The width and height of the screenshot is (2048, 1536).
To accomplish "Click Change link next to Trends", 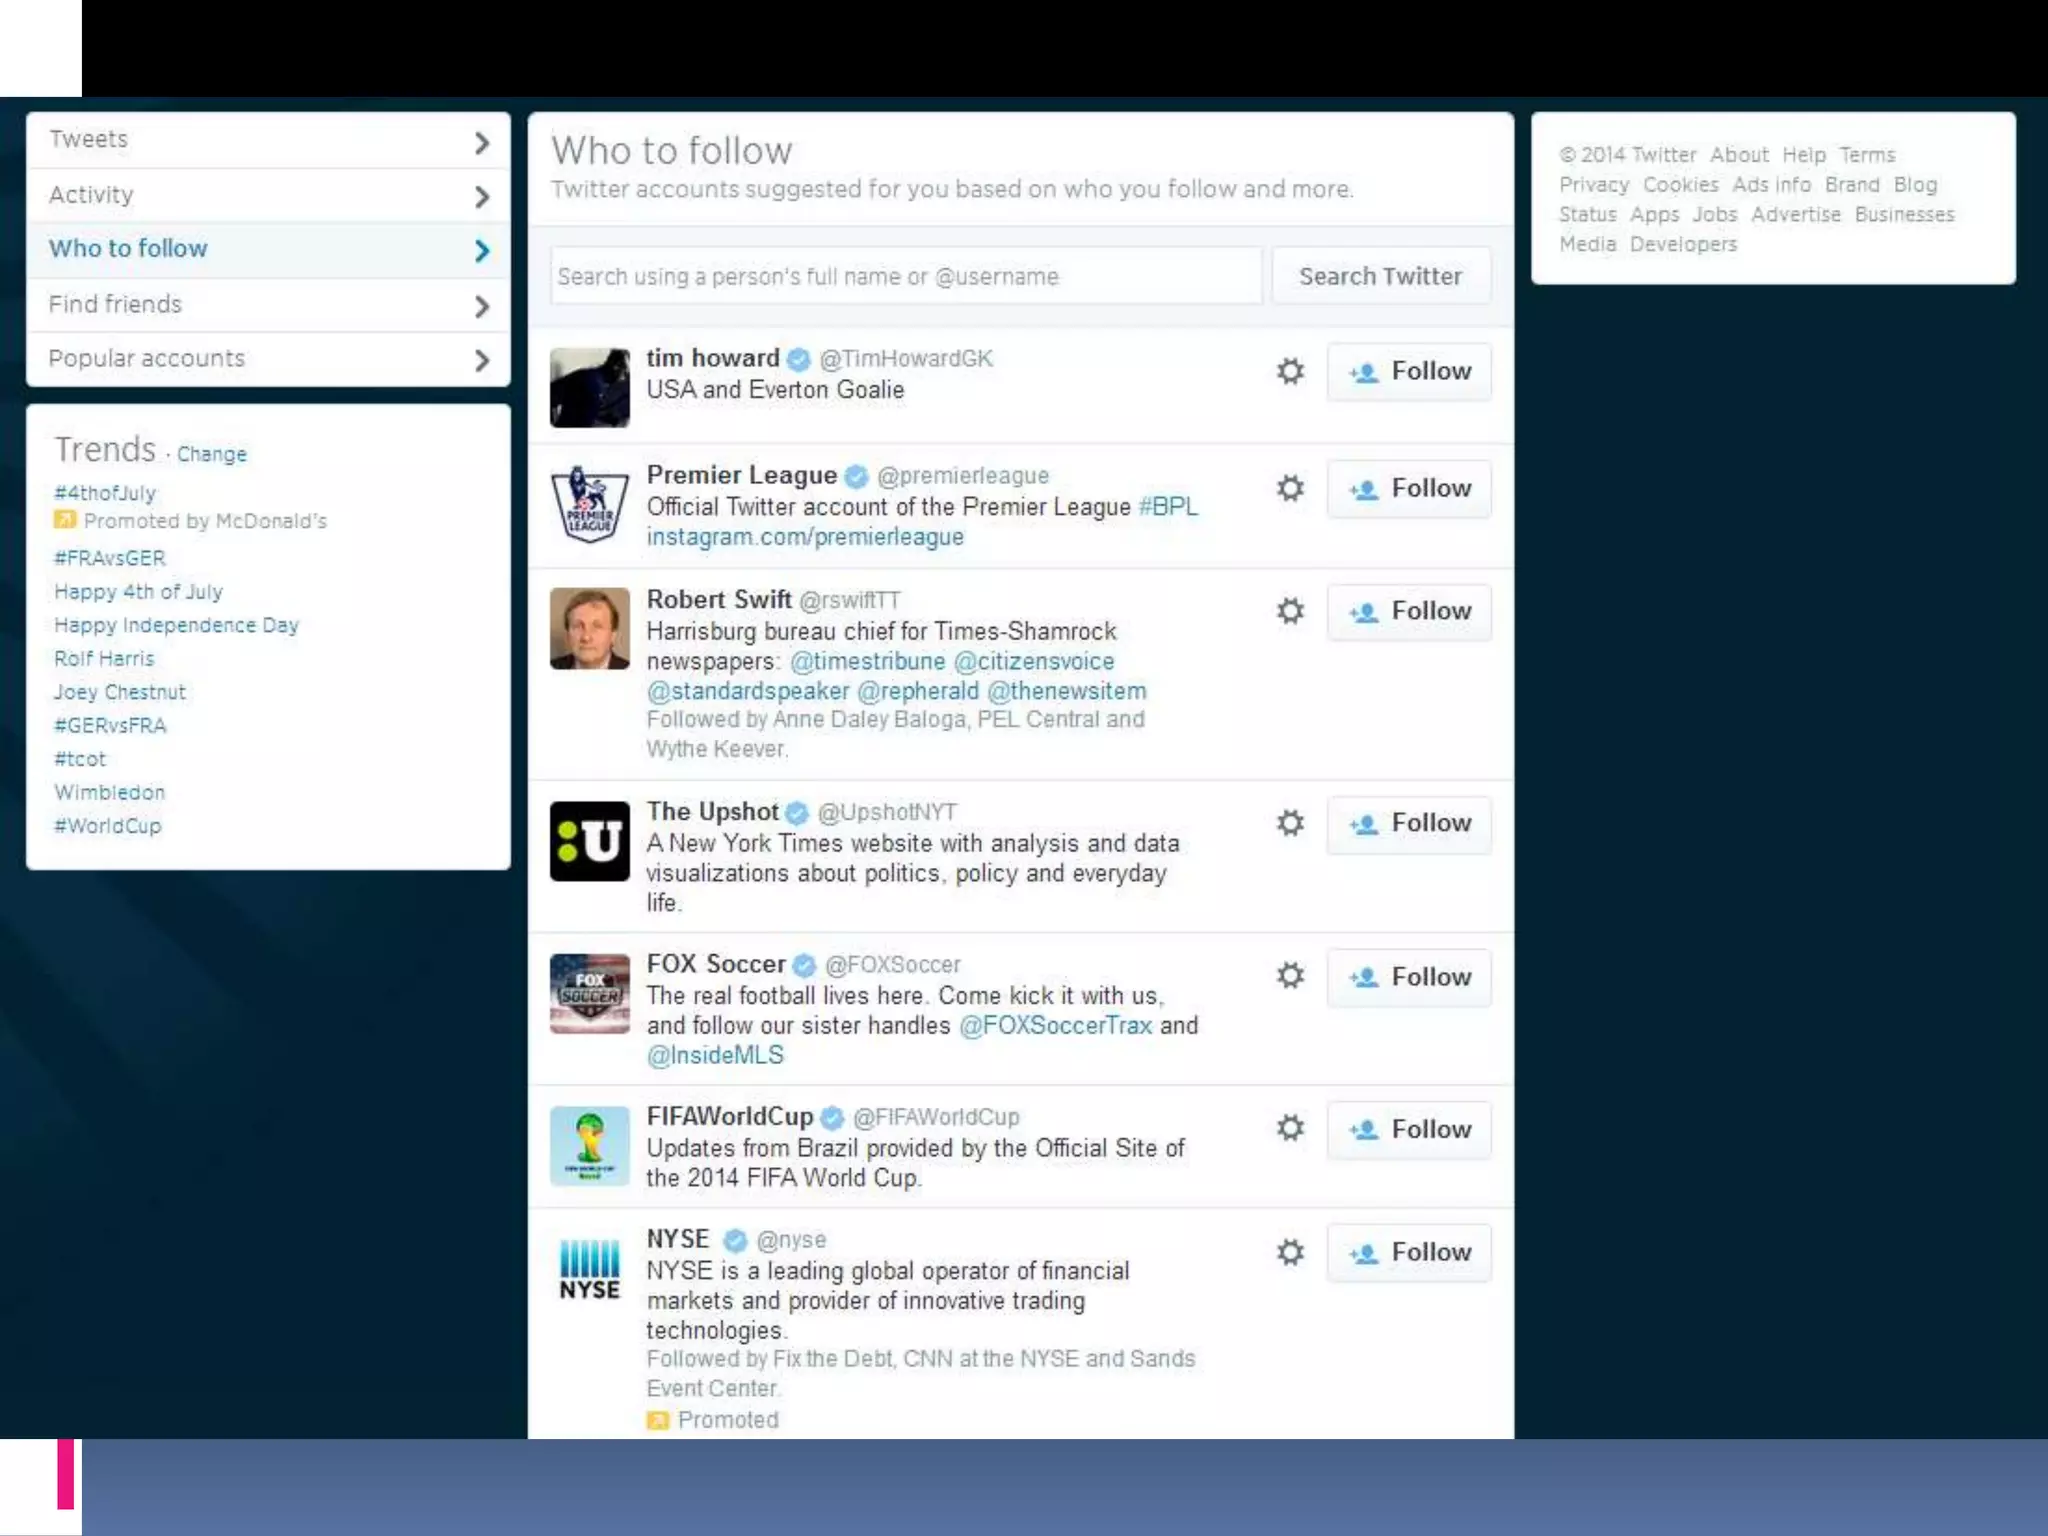I will [x=211, y=454].
